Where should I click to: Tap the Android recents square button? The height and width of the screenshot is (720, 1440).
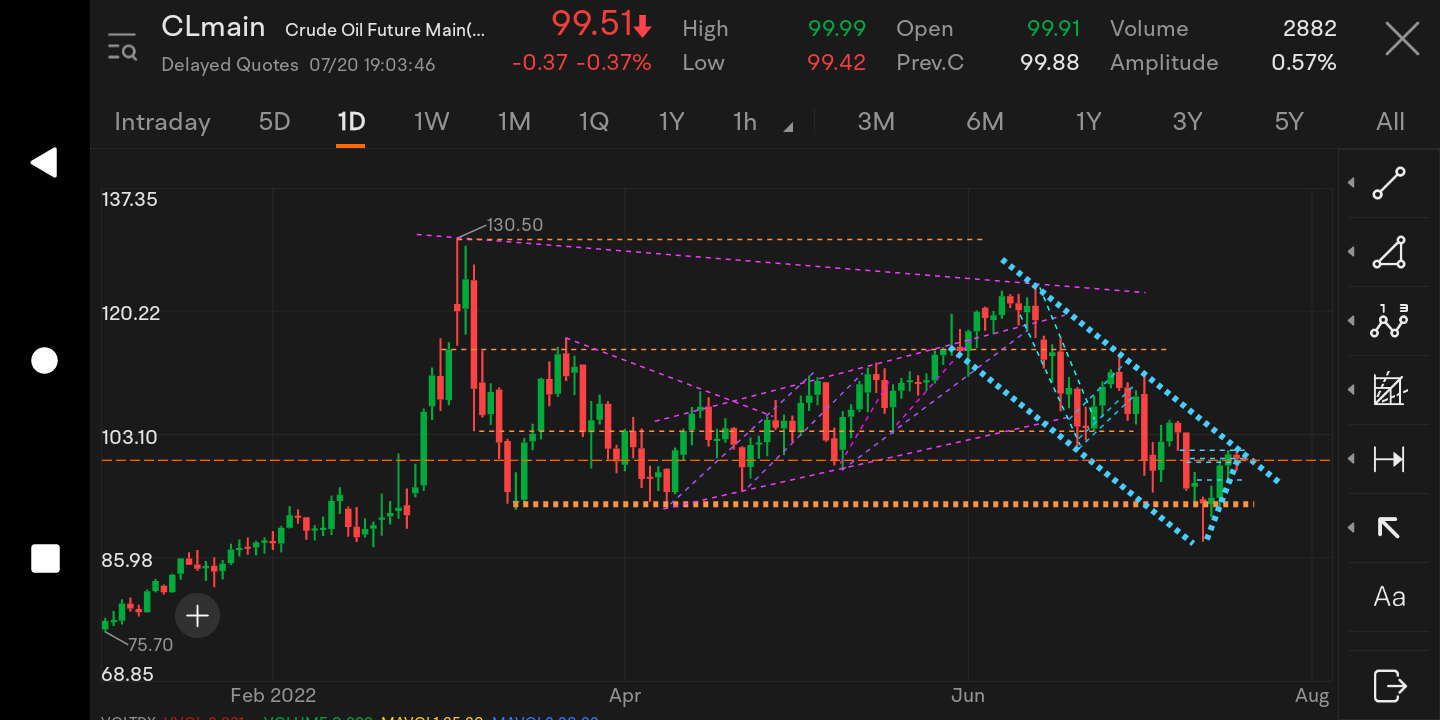pyautogui.click(x=45, y=558)
